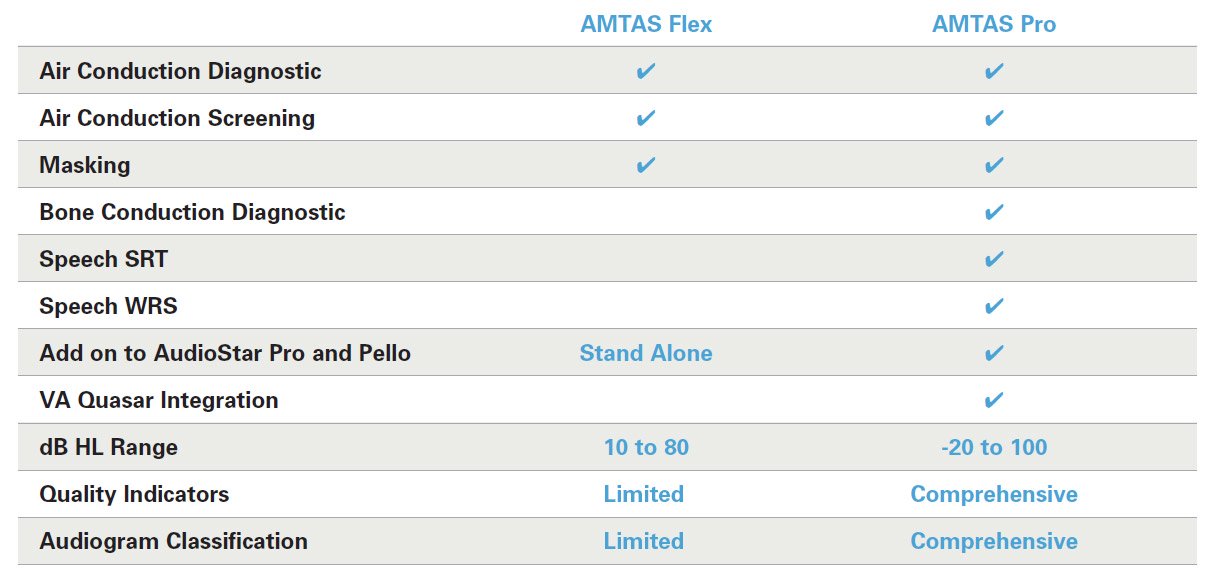Viewport: 1213px width, 577px height.
Task: Click AMTAS Flex Air Conduction Screening checkmark
Action: (646, 118)
